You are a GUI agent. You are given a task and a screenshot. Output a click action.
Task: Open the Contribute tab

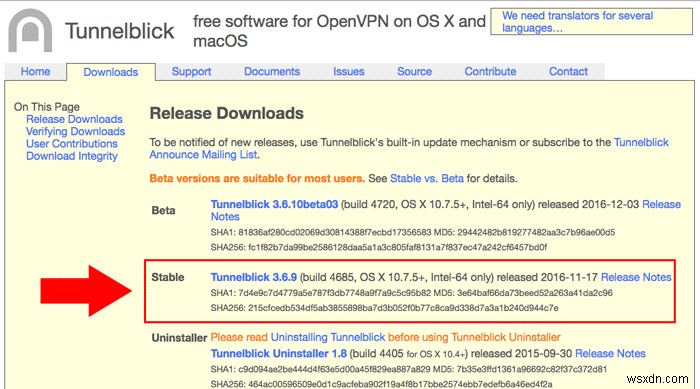tap(490, 71)
